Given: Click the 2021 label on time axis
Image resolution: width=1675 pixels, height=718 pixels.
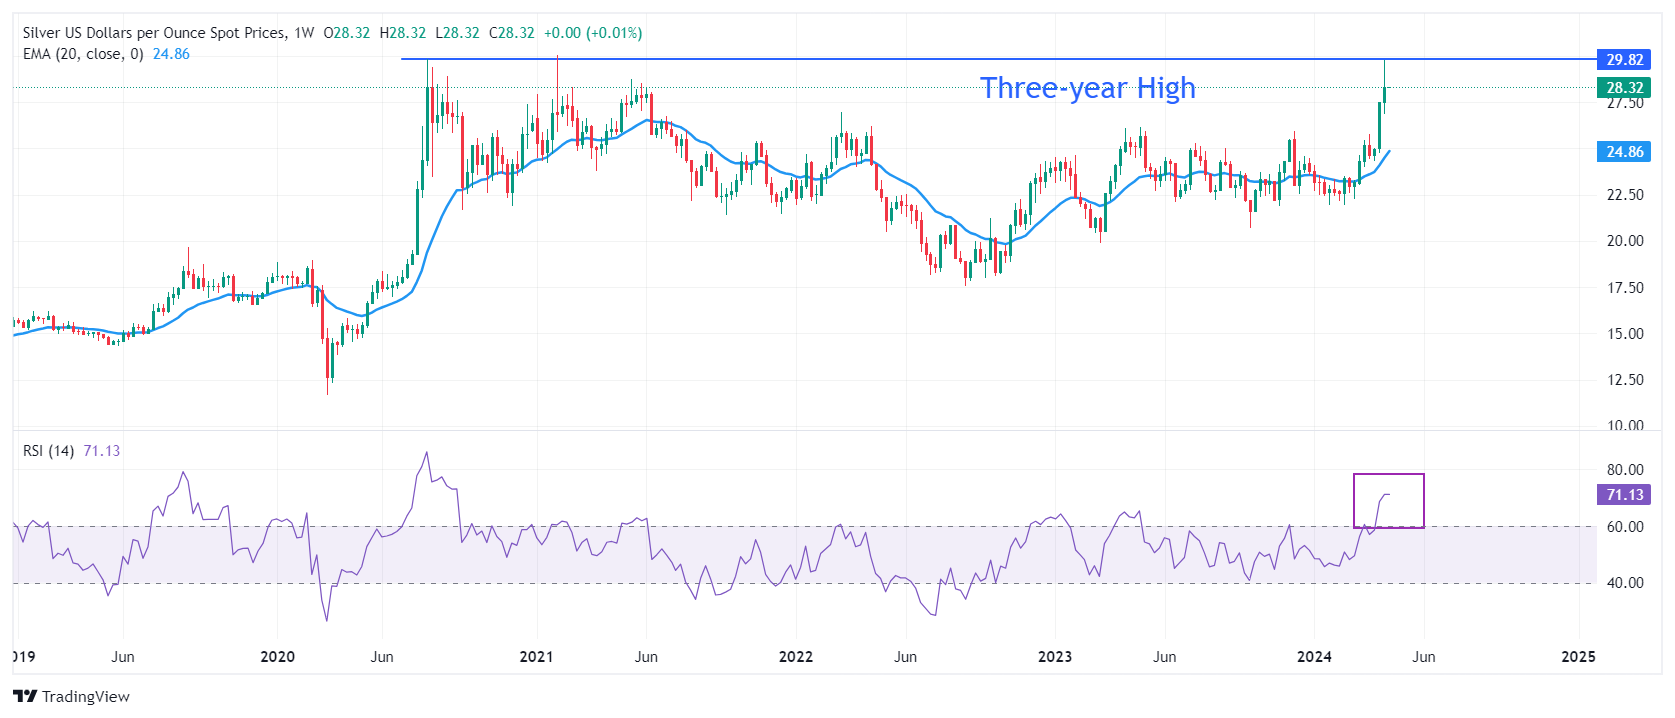Looking at the screenshot, I should pyautogui.click(x=536, y=657).
